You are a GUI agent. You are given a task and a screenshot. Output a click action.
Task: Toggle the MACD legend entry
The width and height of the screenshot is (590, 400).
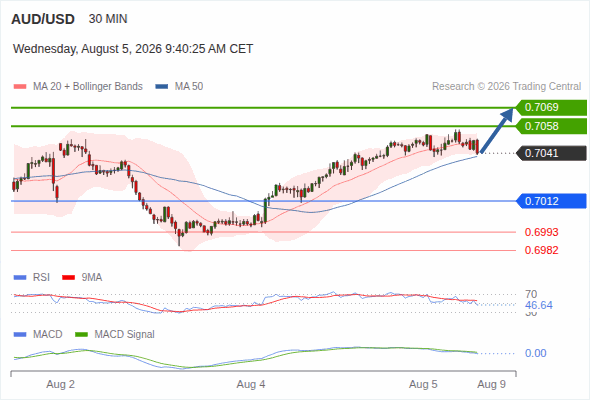click(x=38, y=334)
